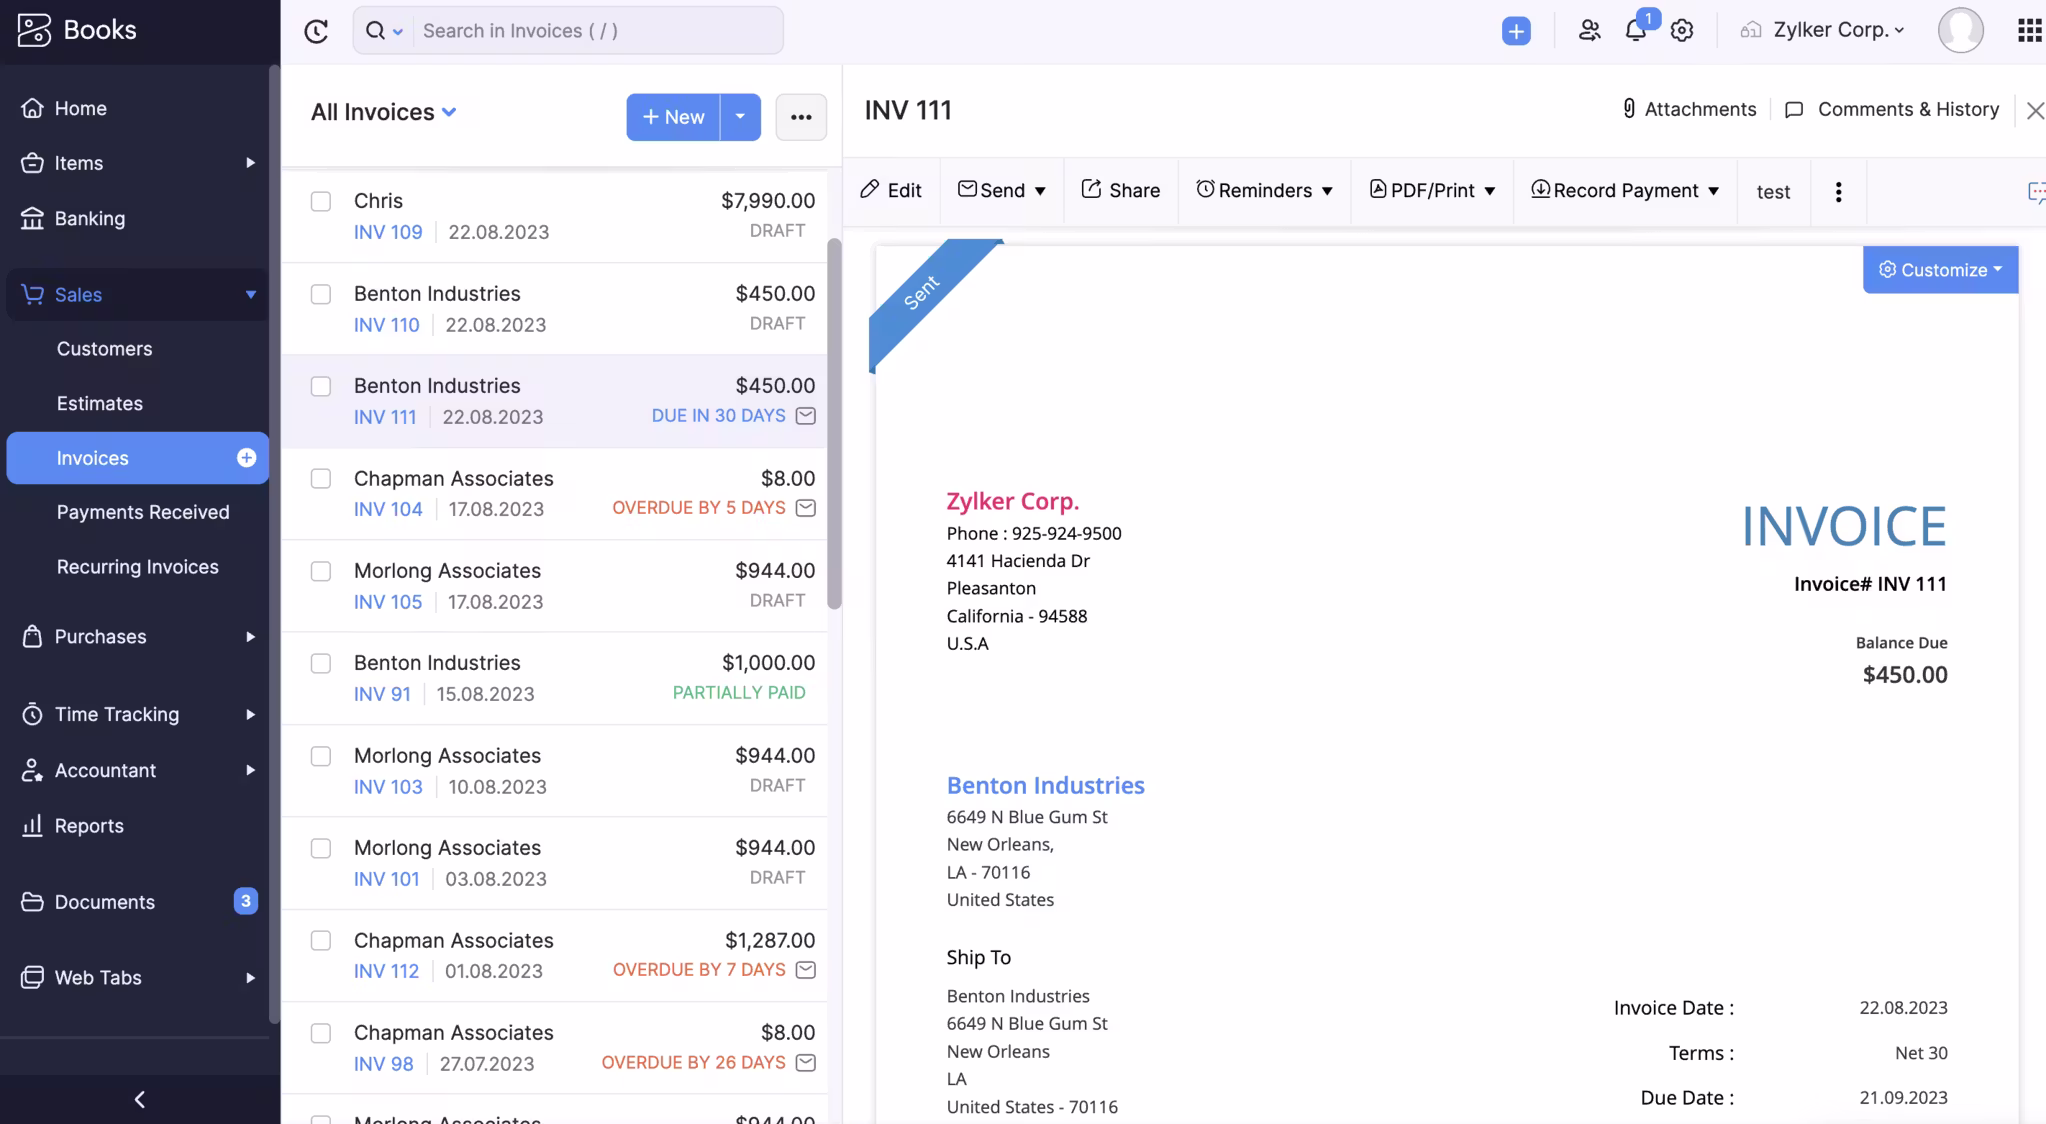The width and height of the screenshot is (2046, 1124).
Task: Select checkbox for INV 105
Action: click(x=320, y=571)
